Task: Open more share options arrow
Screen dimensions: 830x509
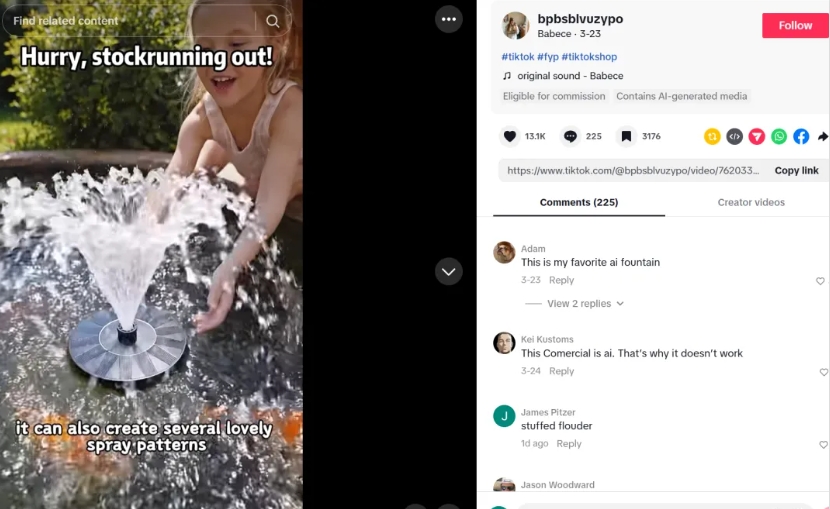Action: click(x=823, y=137)
